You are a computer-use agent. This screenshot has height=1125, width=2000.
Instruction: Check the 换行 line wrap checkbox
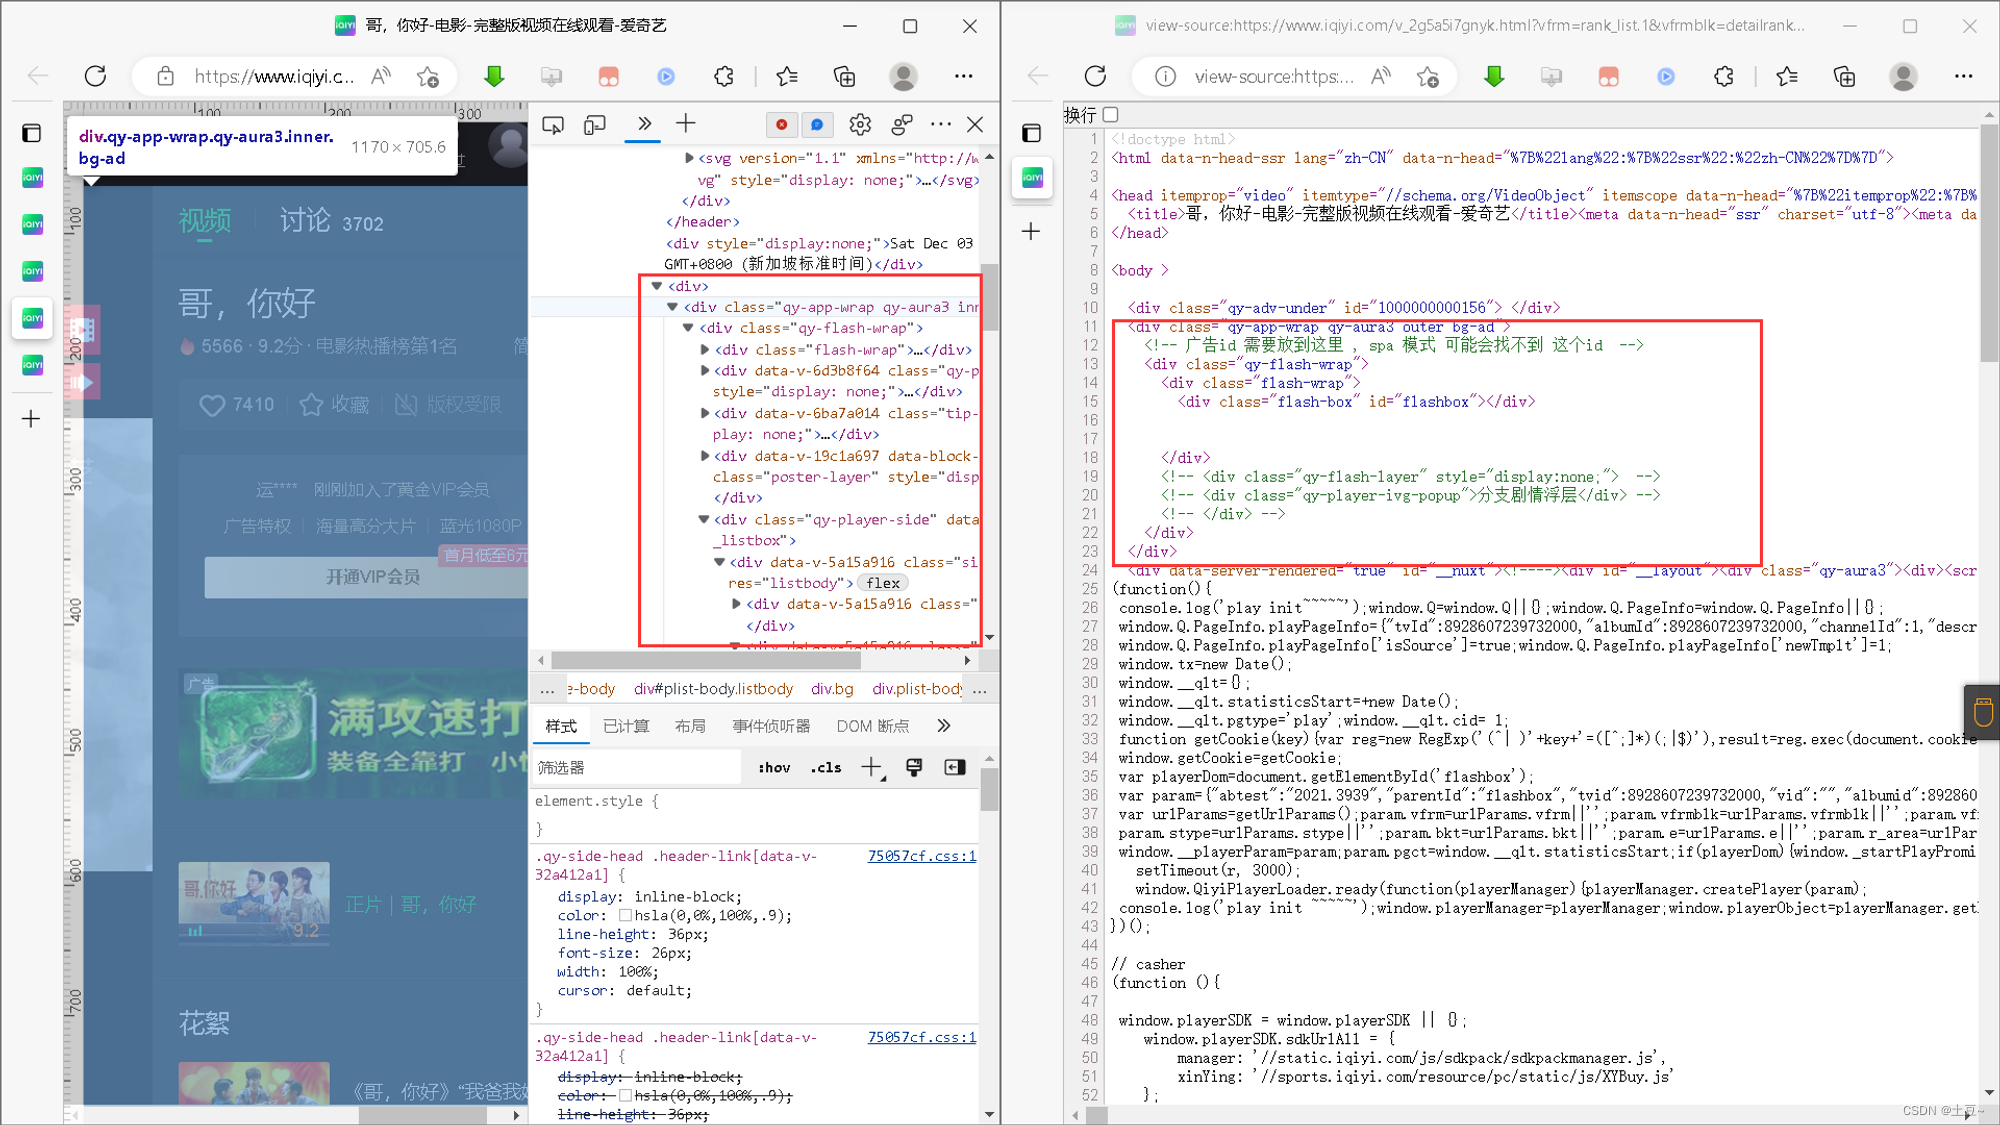point(1111,115)
